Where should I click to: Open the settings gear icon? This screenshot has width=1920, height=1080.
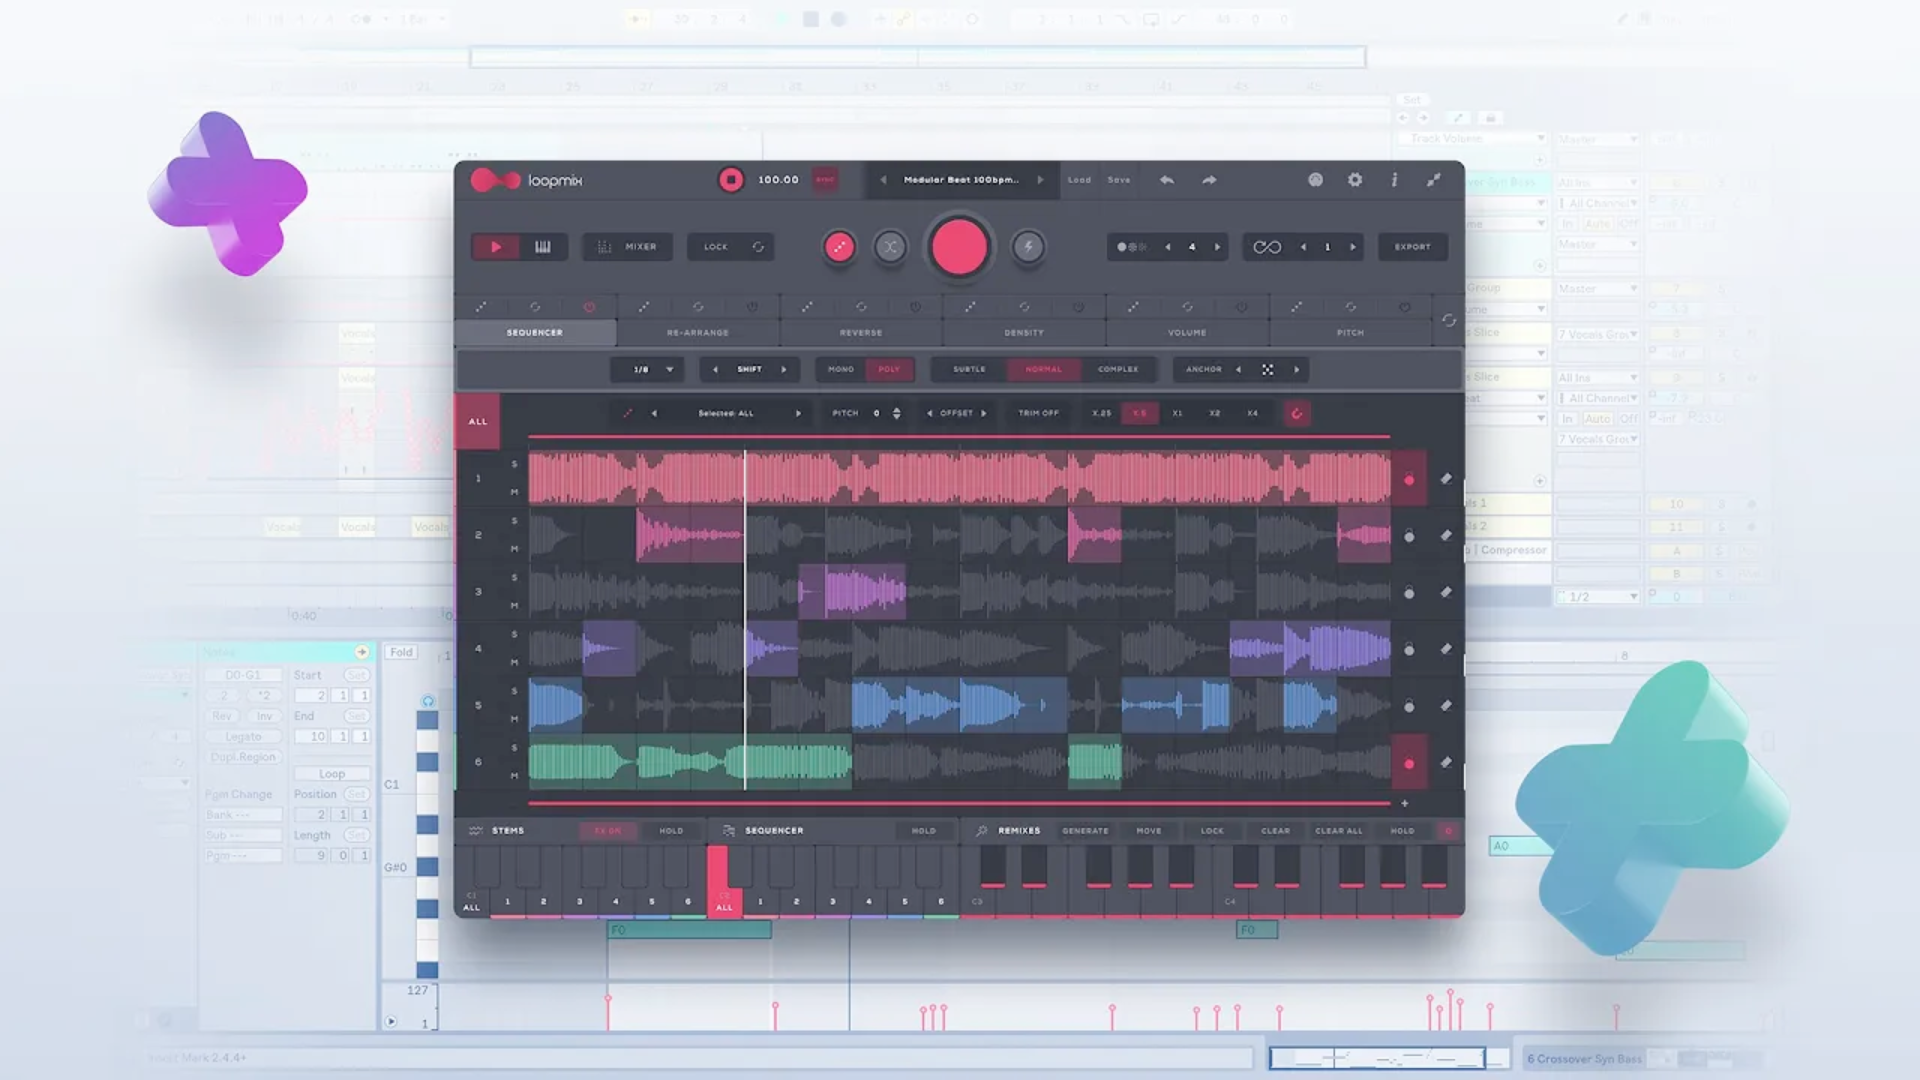coord(1355,180)
